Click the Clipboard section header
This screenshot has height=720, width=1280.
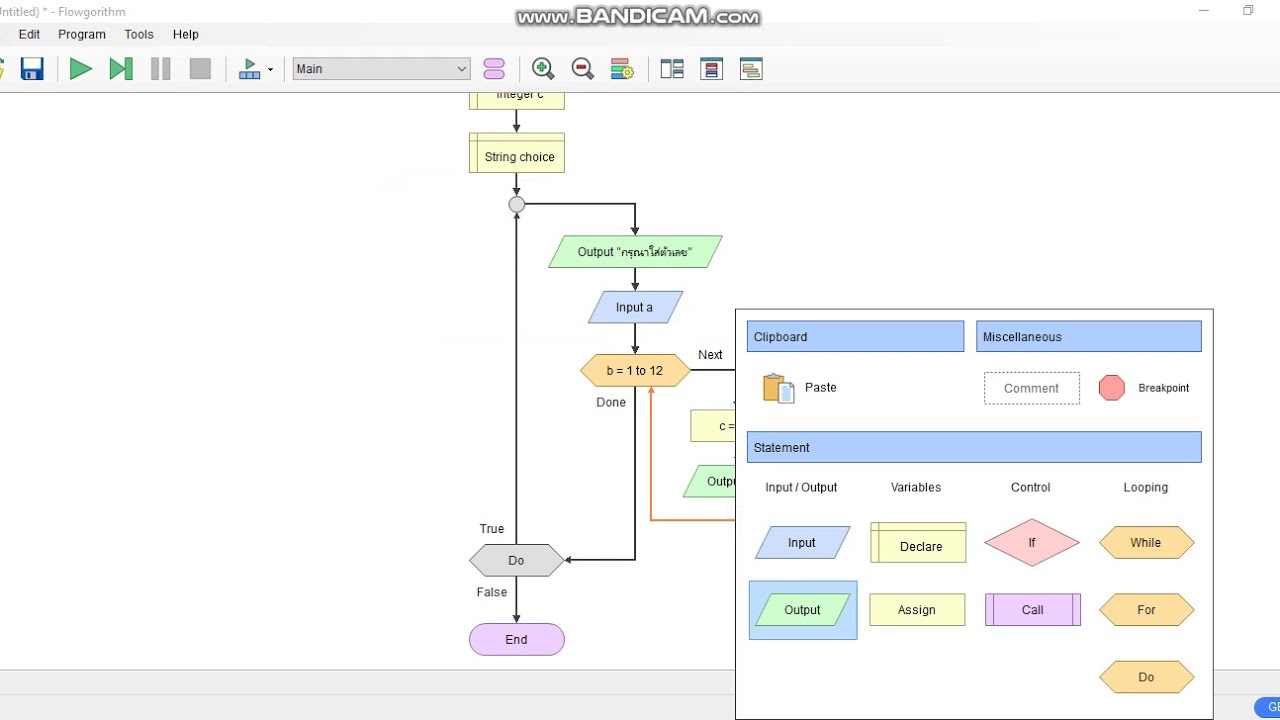point(855,337)
